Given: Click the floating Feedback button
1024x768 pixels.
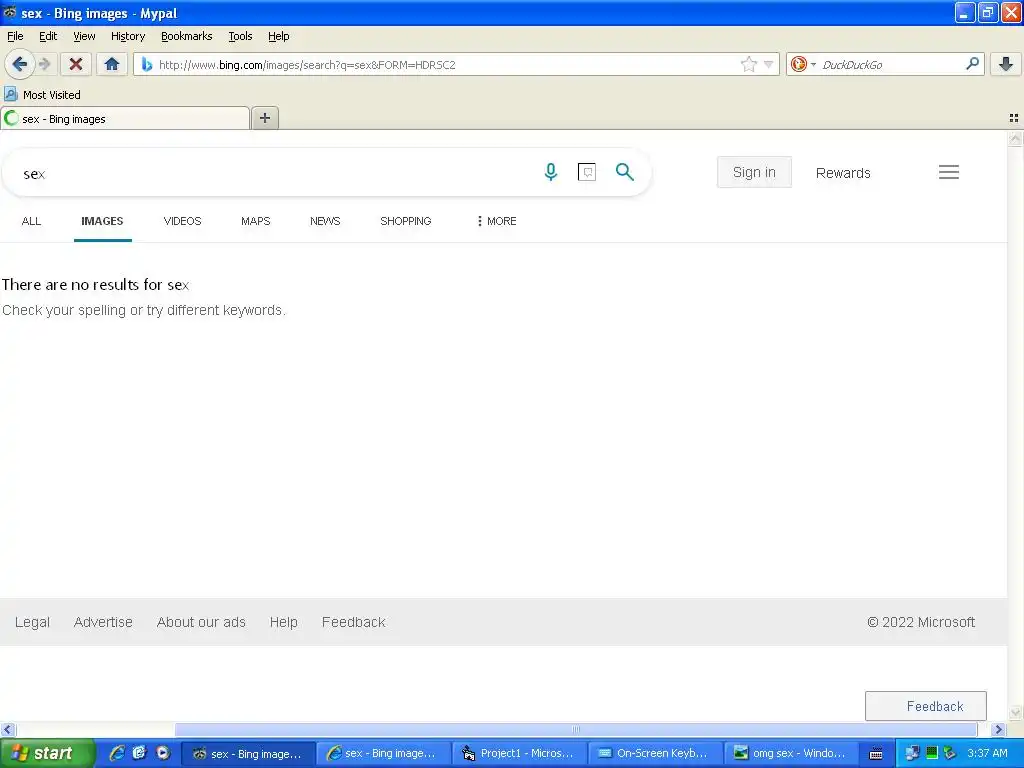Looking at the screenshot, I should coord(925,706).
